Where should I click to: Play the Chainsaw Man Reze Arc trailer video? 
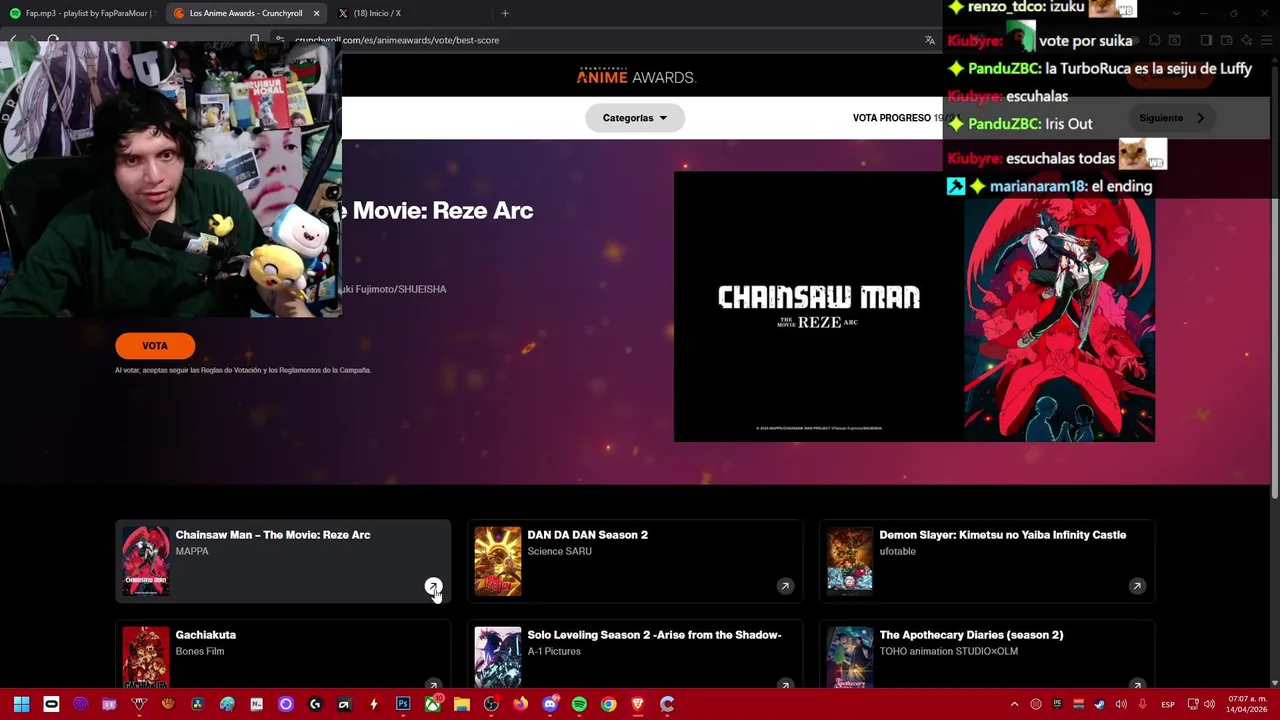pyautogui.click(x=819, y=307)
